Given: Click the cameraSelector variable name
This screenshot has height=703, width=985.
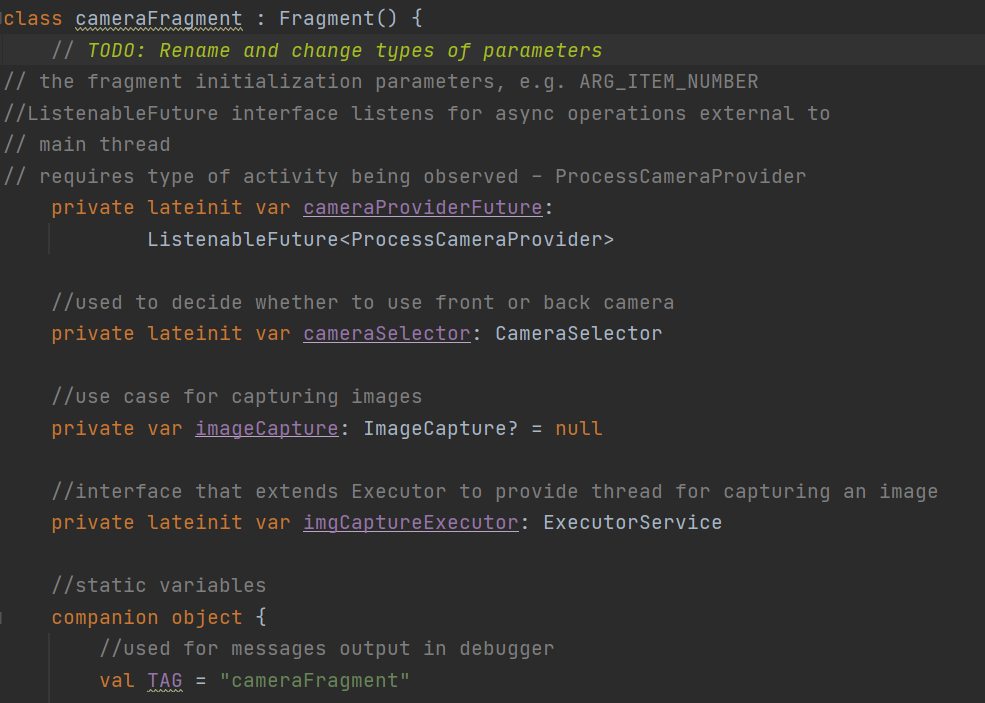Looking at the screenshot, I should [x=387, y=334].
